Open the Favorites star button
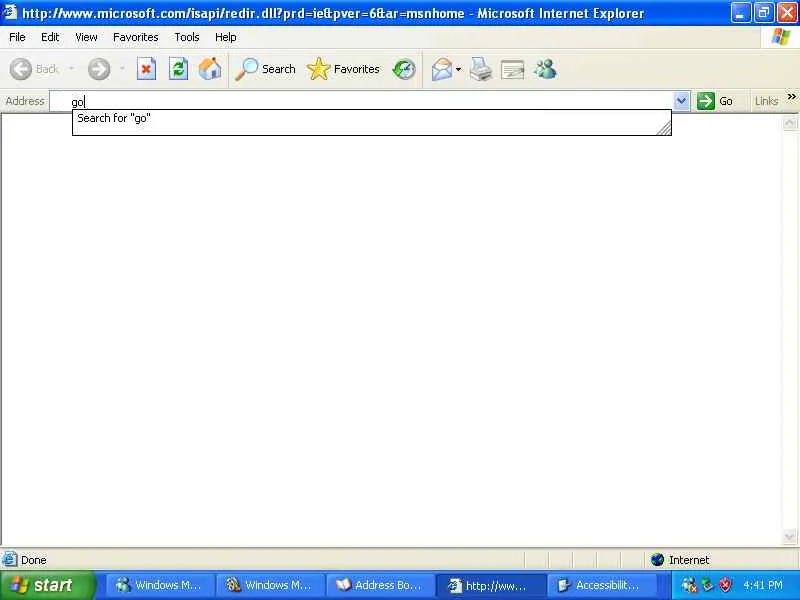Viewport: 800px width, 600px height. (x=343, y=69)
